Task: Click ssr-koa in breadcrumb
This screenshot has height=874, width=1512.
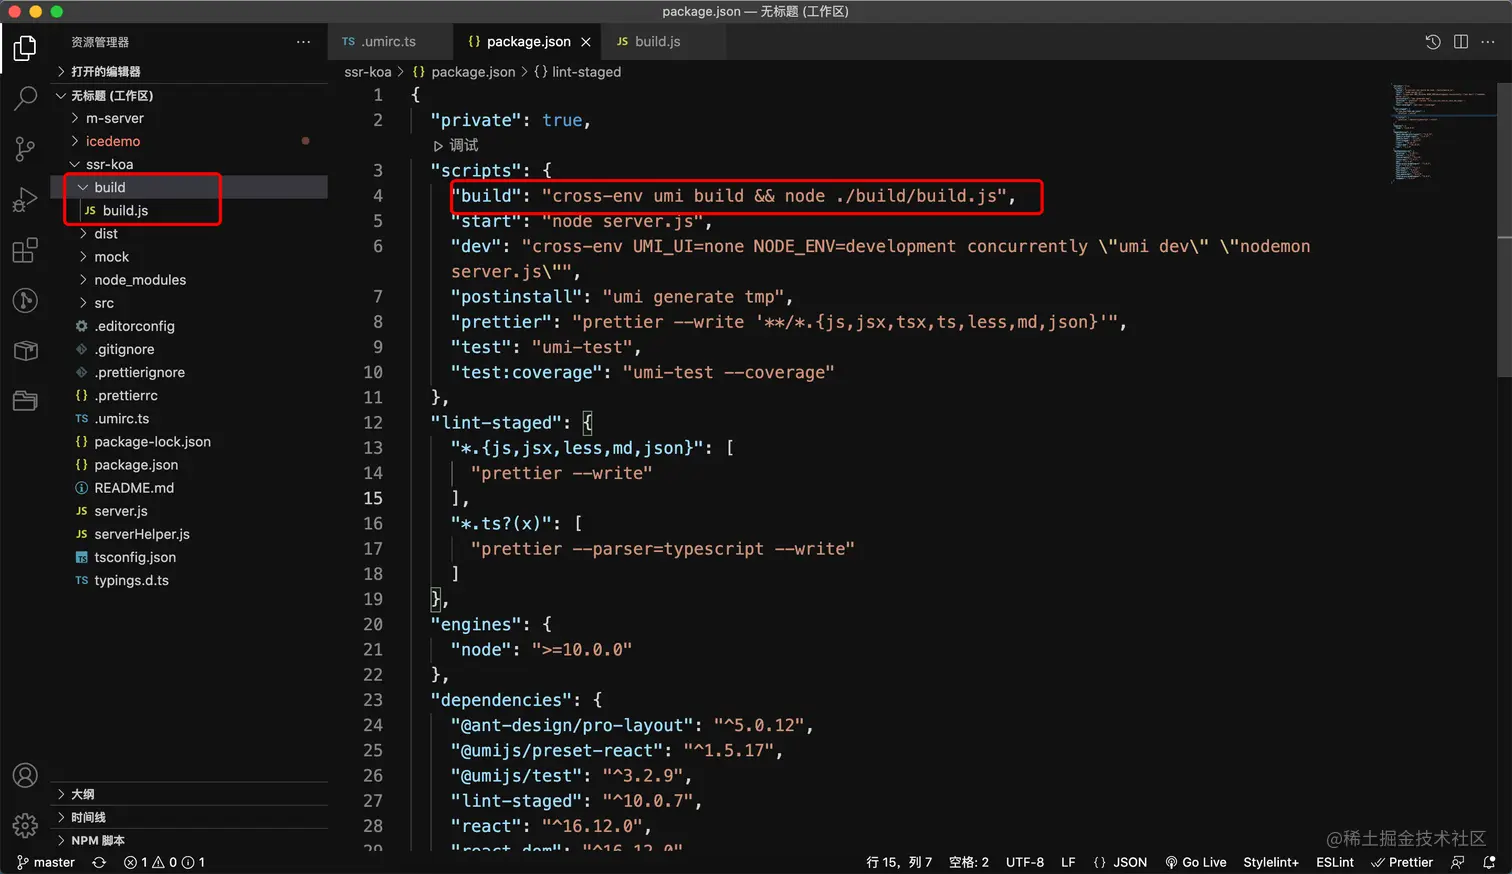Action: 368,72
